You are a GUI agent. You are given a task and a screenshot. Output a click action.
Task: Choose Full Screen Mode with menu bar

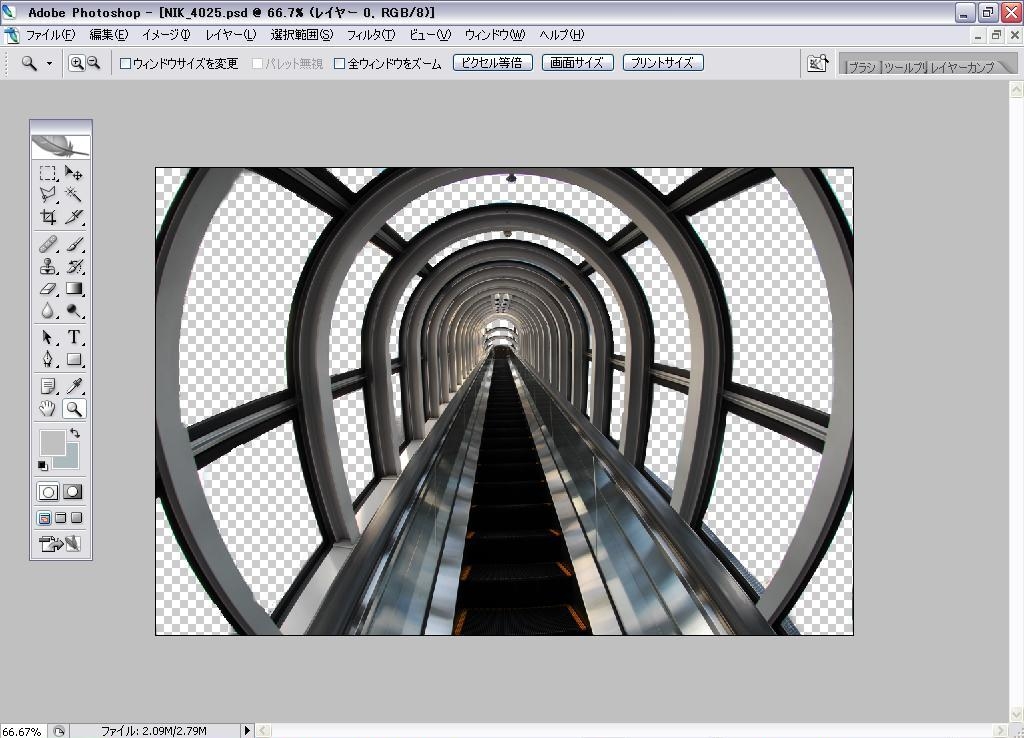[x=61, y=518]
